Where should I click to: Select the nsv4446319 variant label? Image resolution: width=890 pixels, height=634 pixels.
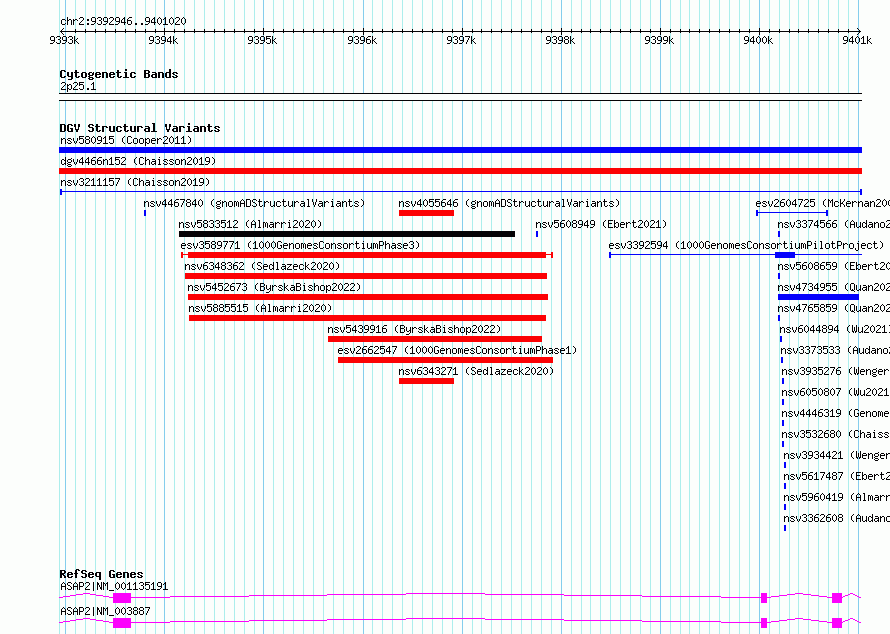[x=836, y=413]
